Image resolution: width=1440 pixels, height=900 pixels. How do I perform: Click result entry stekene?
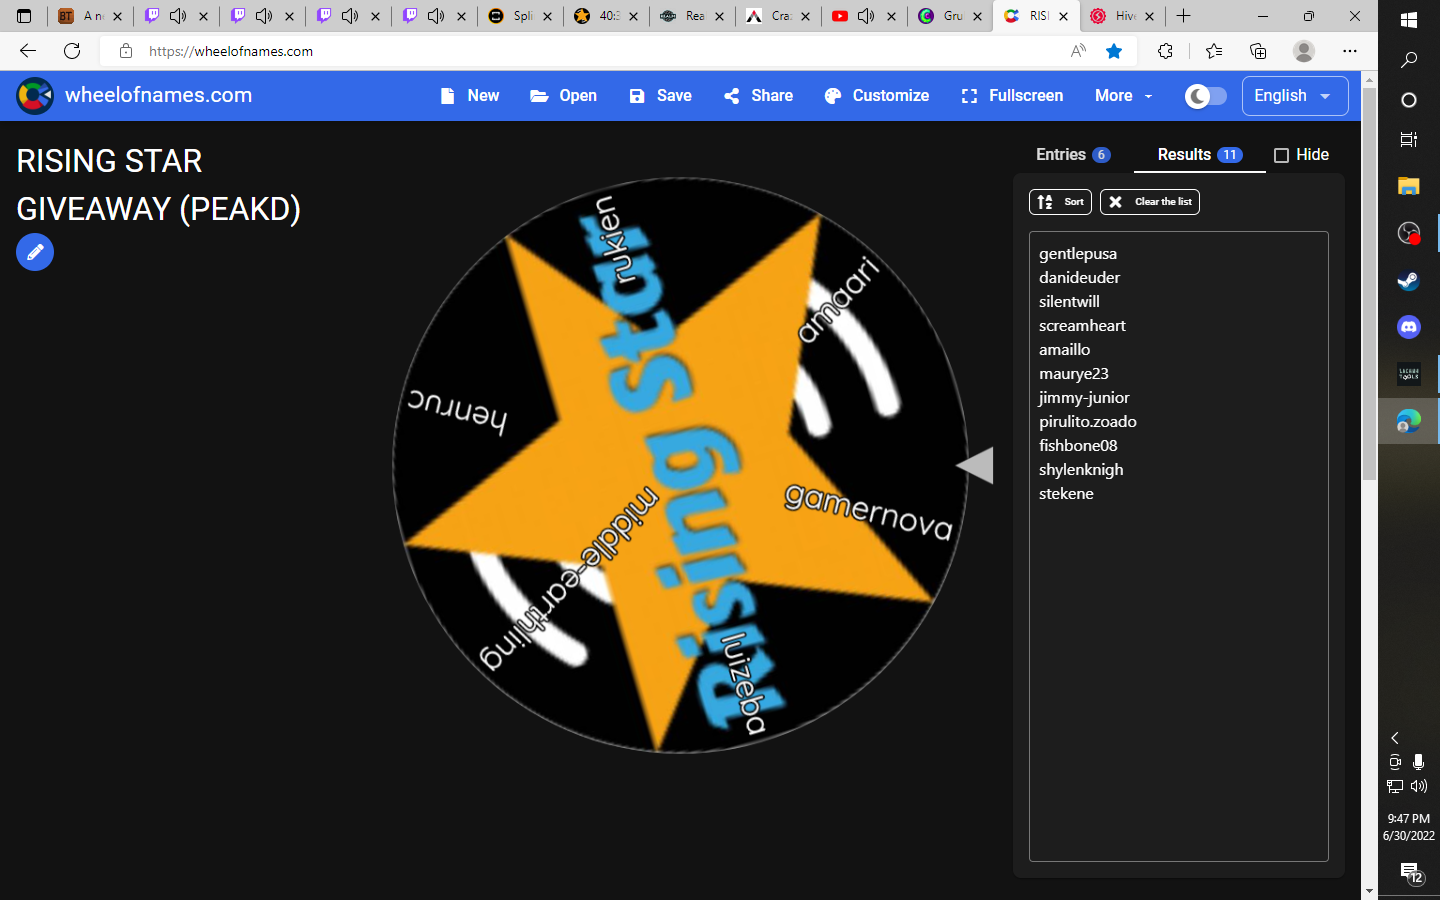click(1066, 494)
